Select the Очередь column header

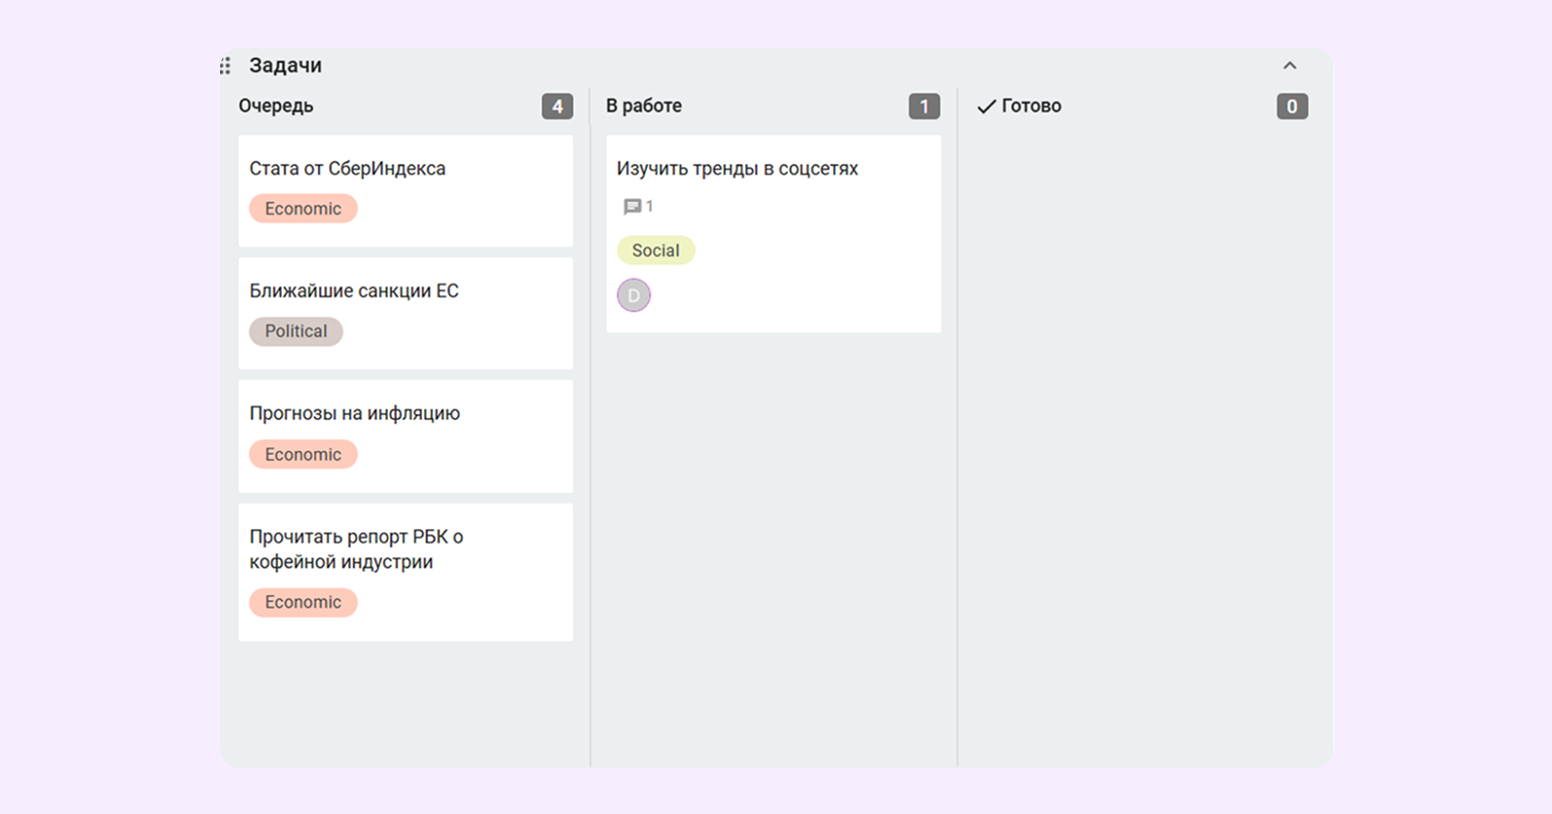coord(276,106)
